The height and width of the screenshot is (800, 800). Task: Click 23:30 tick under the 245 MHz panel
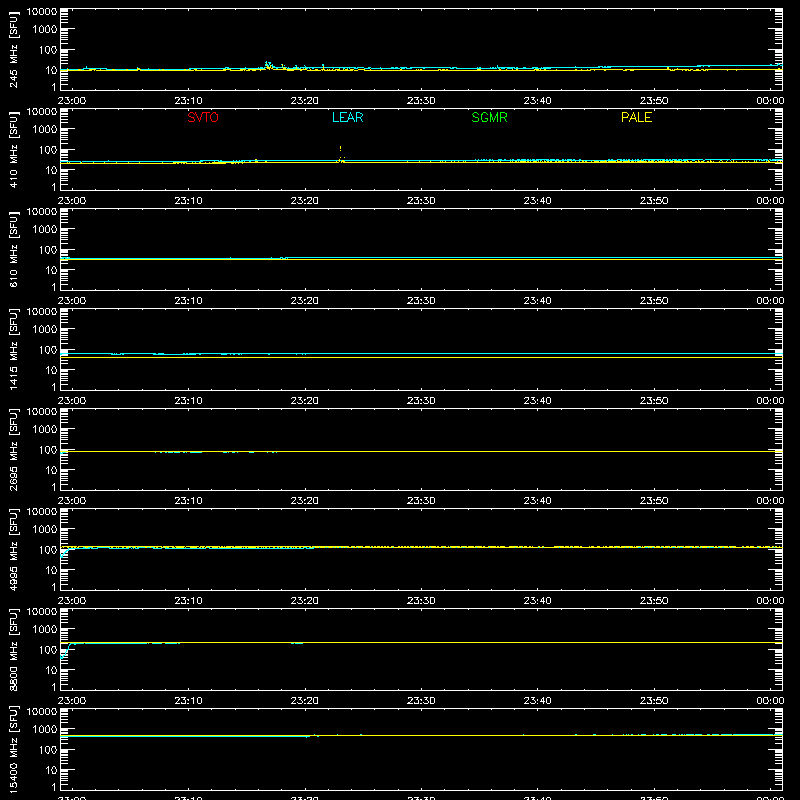[421, 101]
